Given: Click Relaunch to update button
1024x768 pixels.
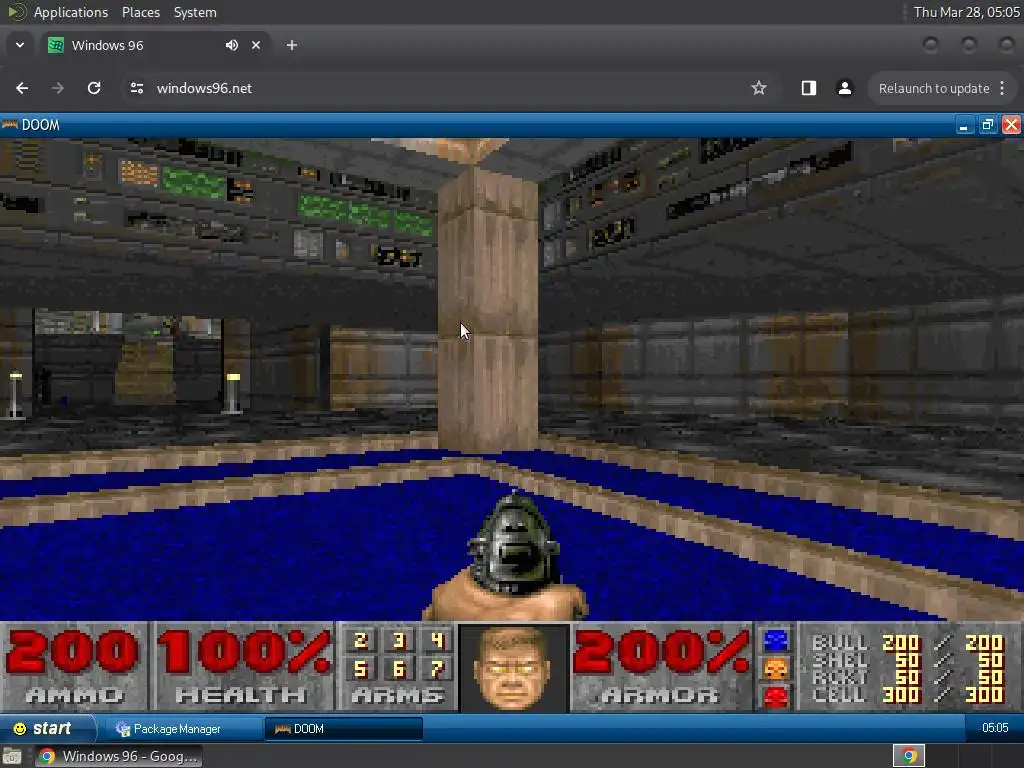Looking at the screenshot, I should pos(933,88).
